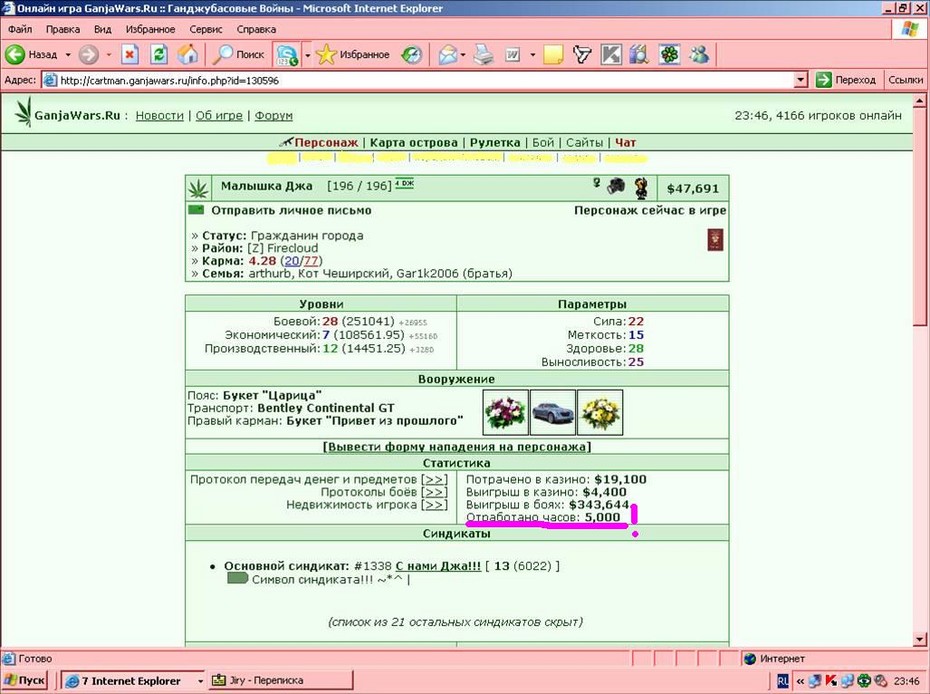Screen dimensions: 930x694
Task: Click the vertical scrollbar down arrow
Action: coord(919,639)
